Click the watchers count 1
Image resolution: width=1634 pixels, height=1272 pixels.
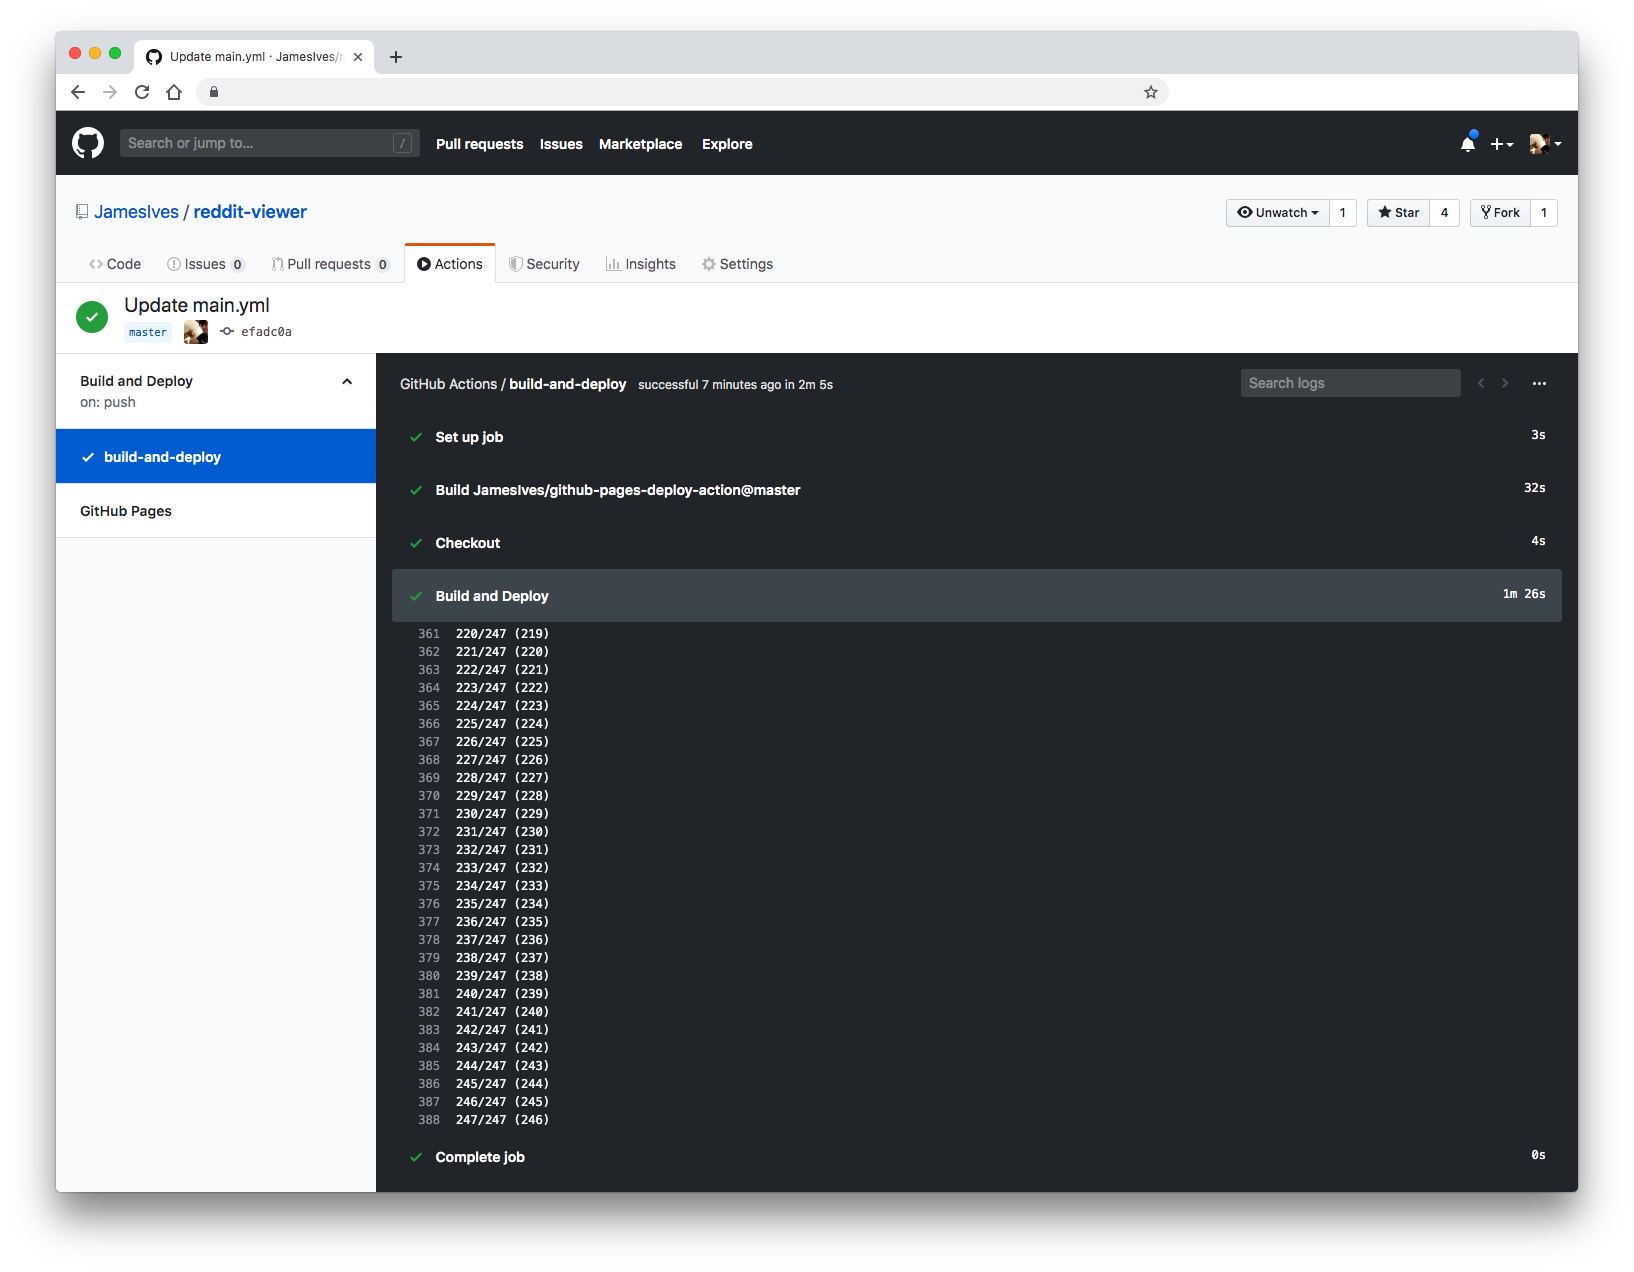click(1342, 213)
